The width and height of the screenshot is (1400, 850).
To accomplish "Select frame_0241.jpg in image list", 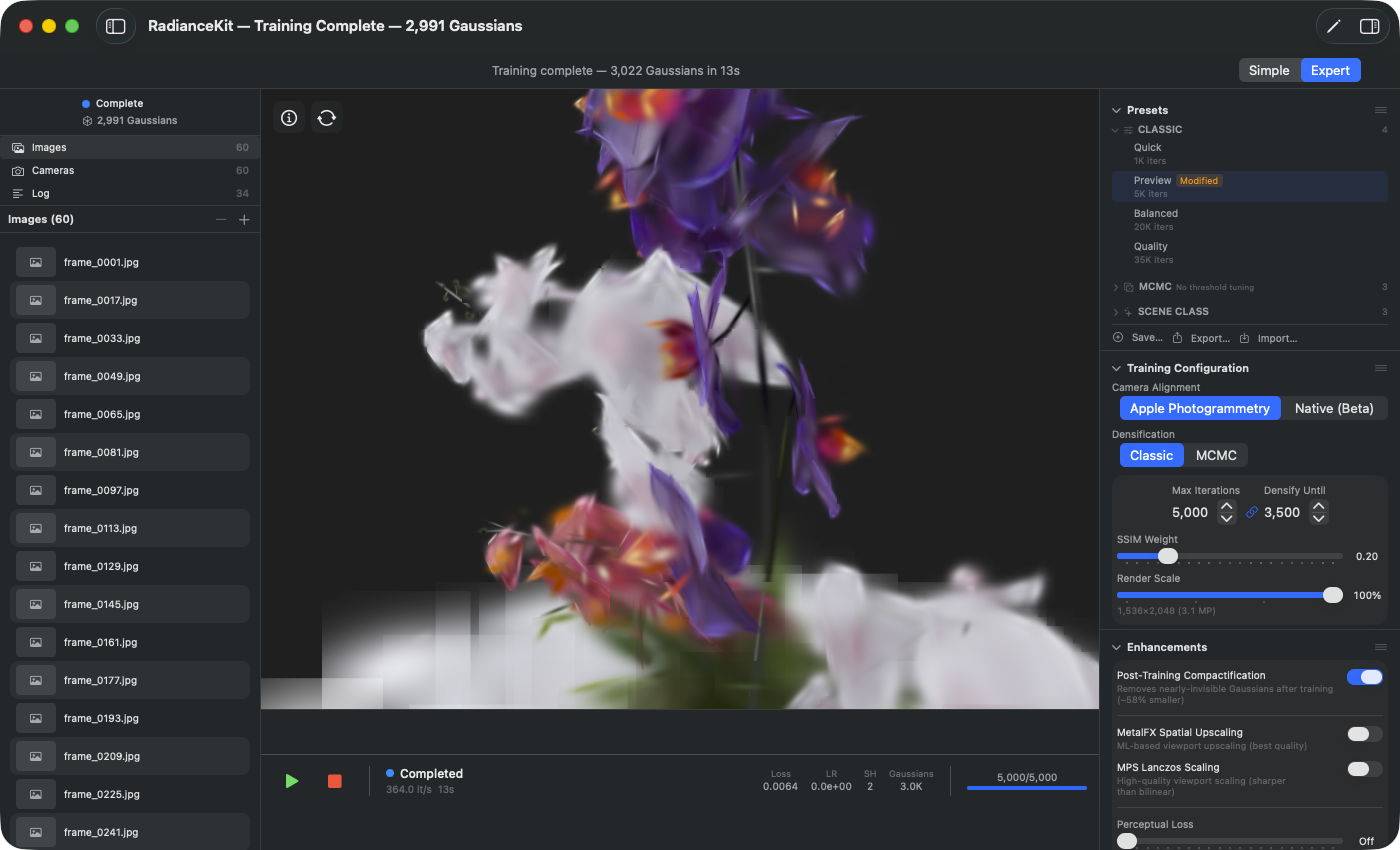I will [130, 832].
